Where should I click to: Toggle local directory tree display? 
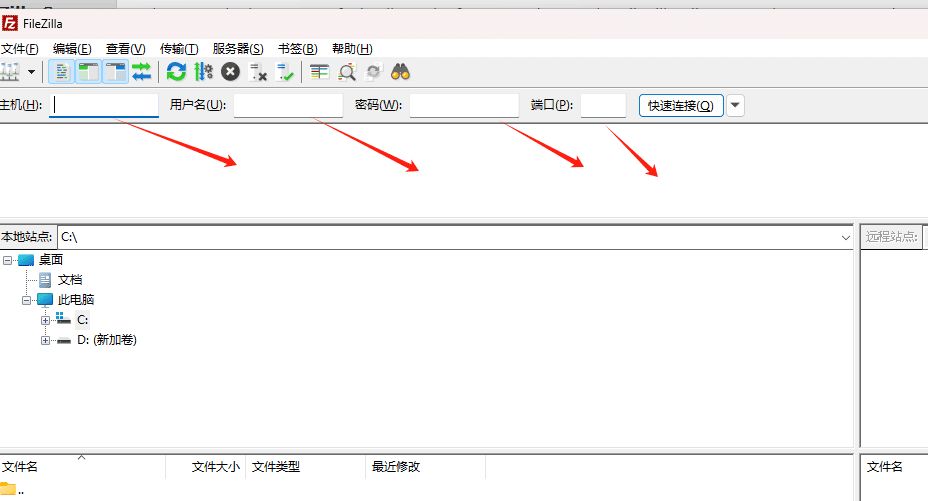click(88, 72)
